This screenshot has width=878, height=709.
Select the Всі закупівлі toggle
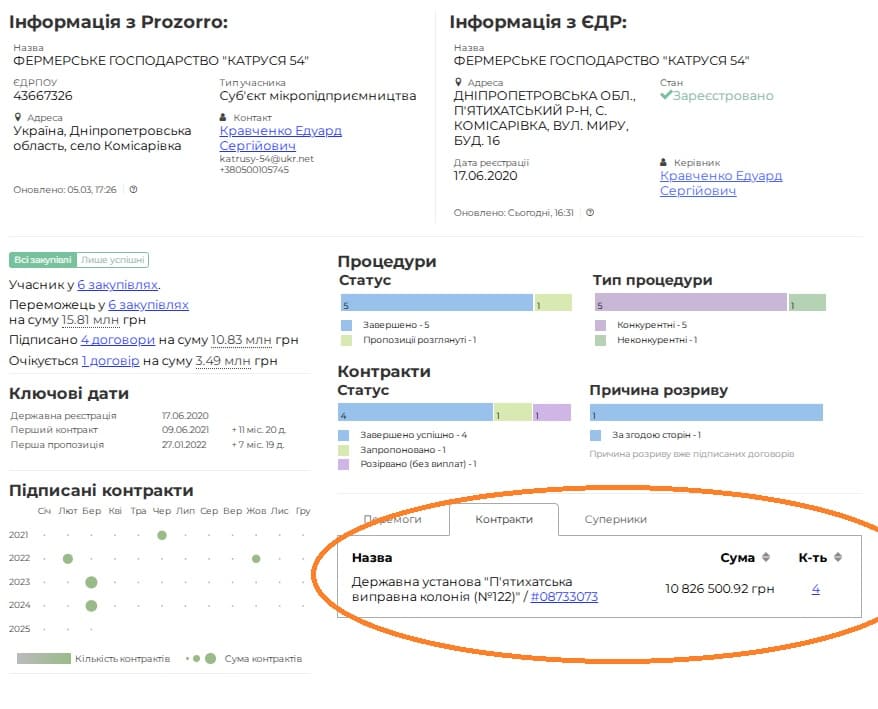42,260
